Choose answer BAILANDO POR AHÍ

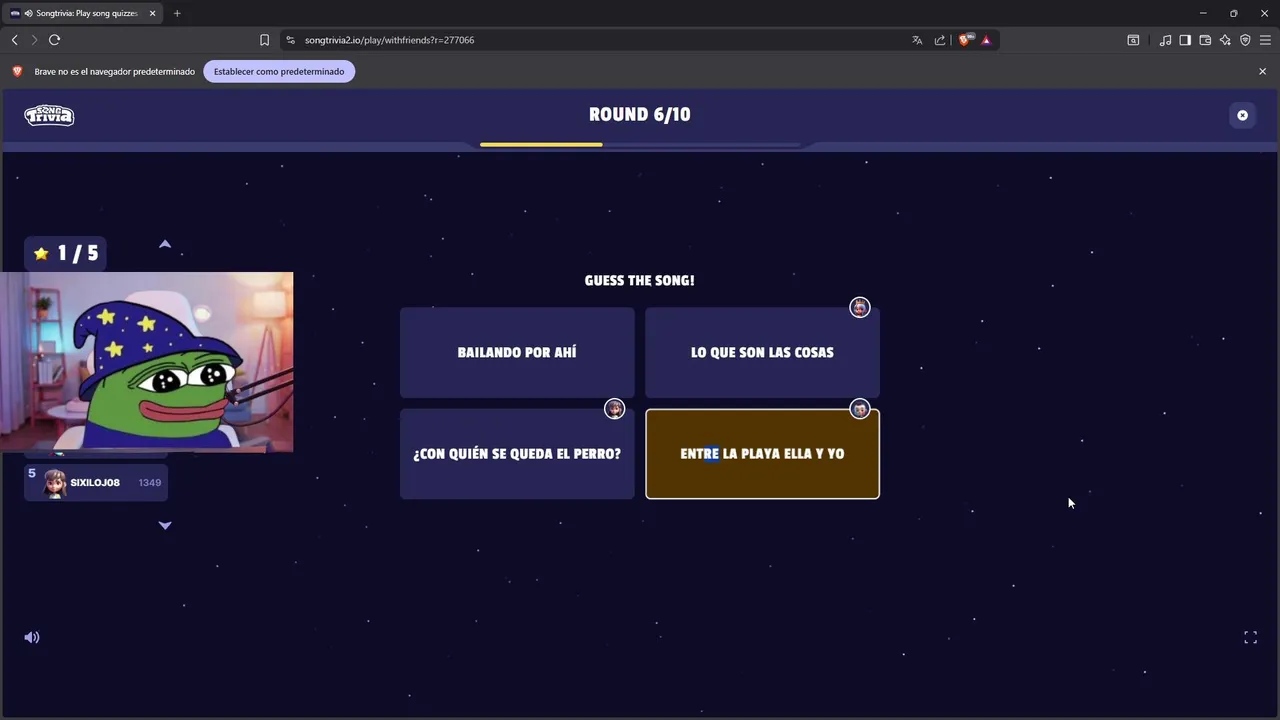click(517, 352)
